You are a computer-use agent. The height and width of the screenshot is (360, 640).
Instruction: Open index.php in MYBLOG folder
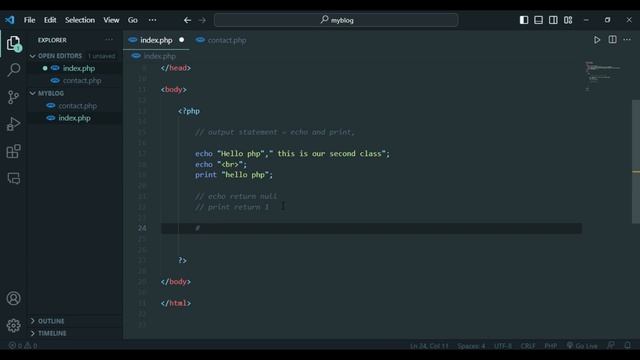point(74,118)
